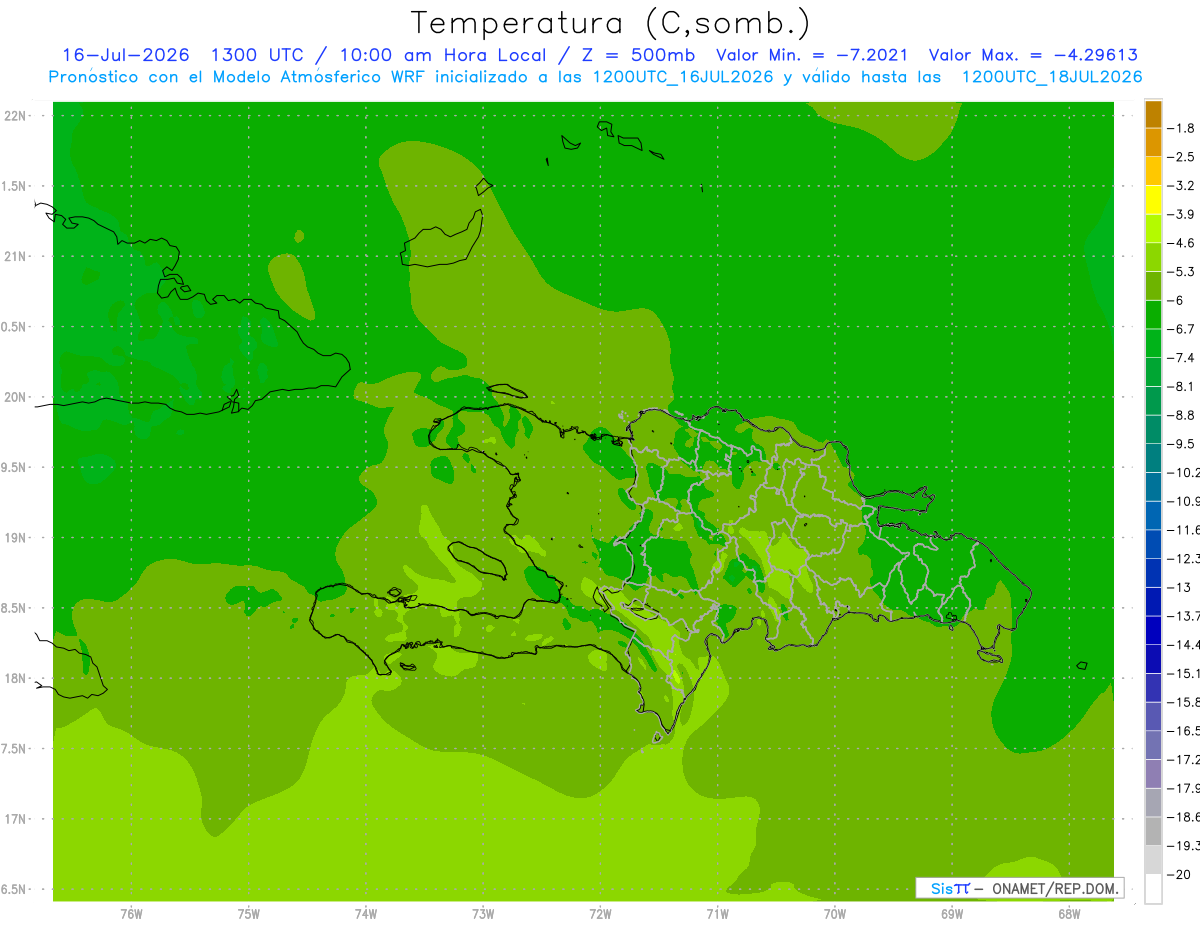Image resolution: width=1200 pixels, height=927 pixels.
Task: Click the "Valor Max. = -4.29613" text
Action: click(x=1033, y=55)
